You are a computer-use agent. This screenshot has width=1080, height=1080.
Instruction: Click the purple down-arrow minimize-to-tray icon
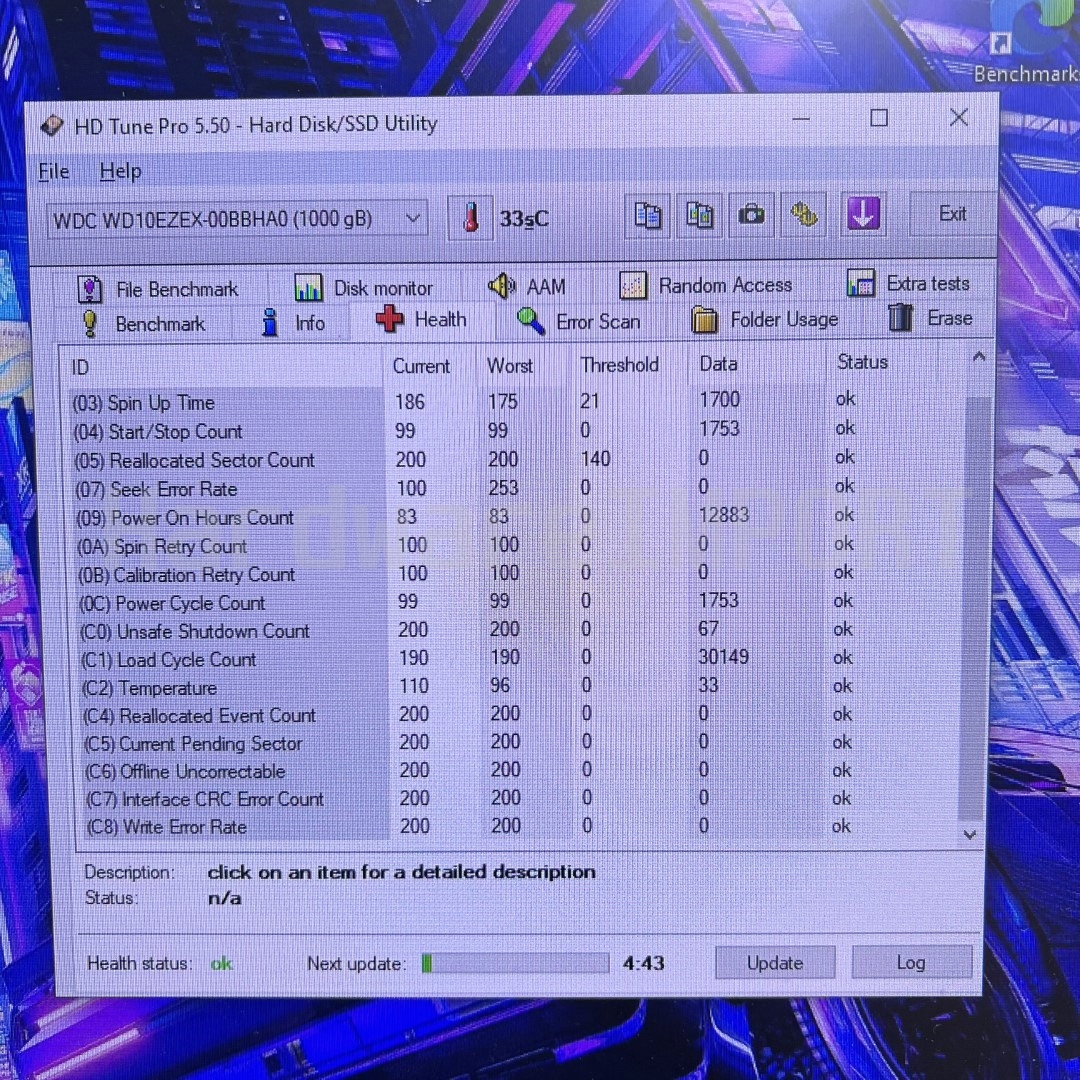(x=863, y=213)
